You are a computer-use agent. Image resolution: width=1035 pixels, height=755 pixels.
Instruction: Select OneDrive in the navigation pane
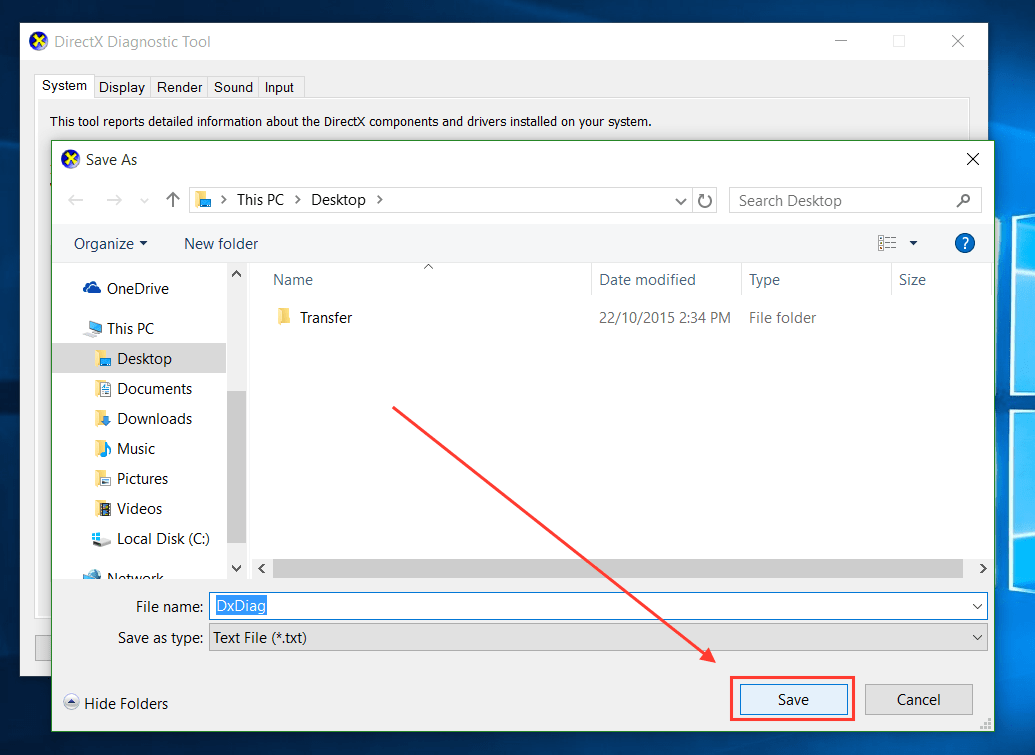137,289
